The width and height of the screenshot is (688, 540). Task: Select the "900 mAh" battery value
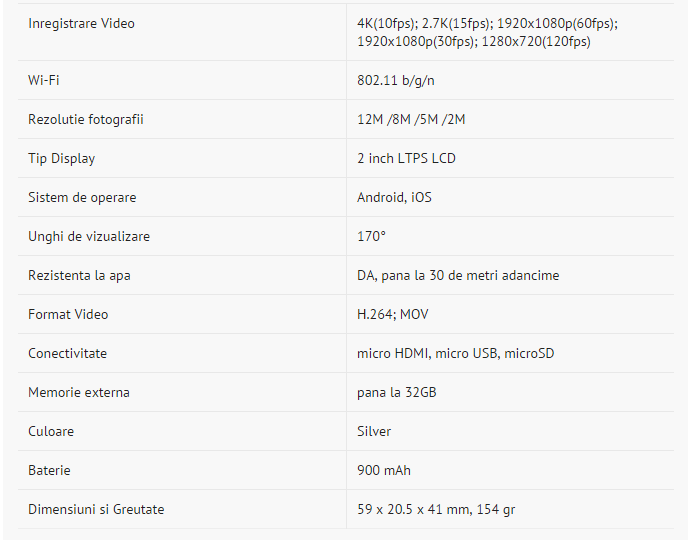(x=384, y=470)
